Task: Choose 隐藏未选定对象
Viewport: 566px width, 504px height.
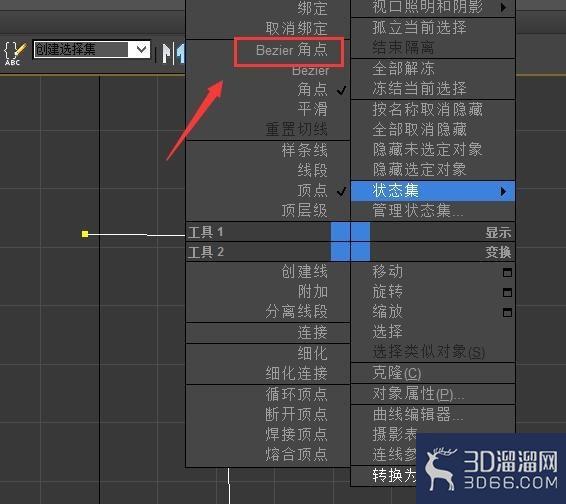Action: [x=427, y=149]
